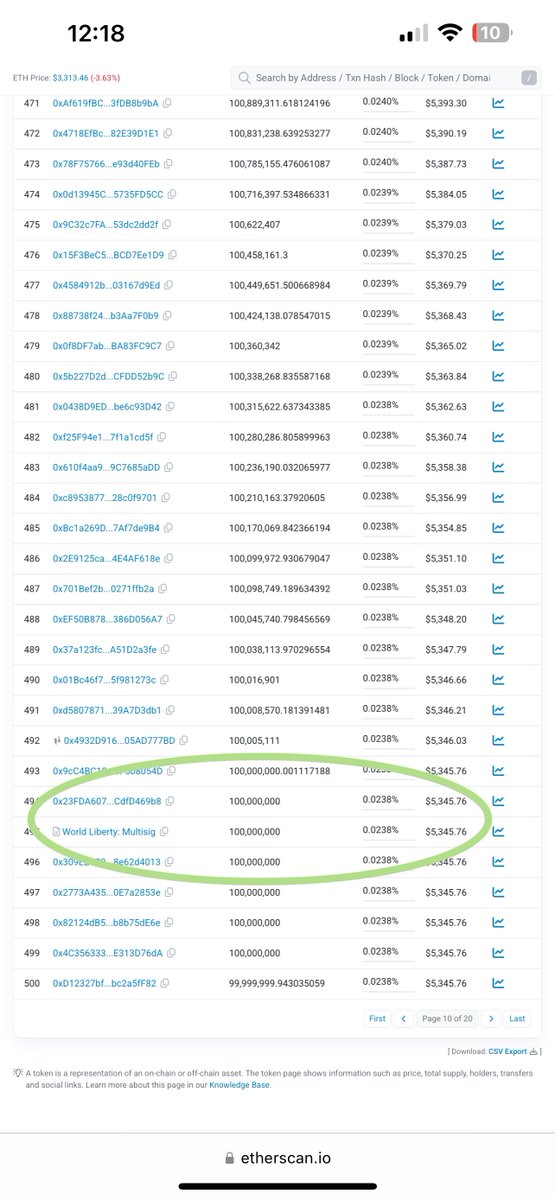Jump to First page of holders
555x1200 pixels.
tap(377, 1018)
